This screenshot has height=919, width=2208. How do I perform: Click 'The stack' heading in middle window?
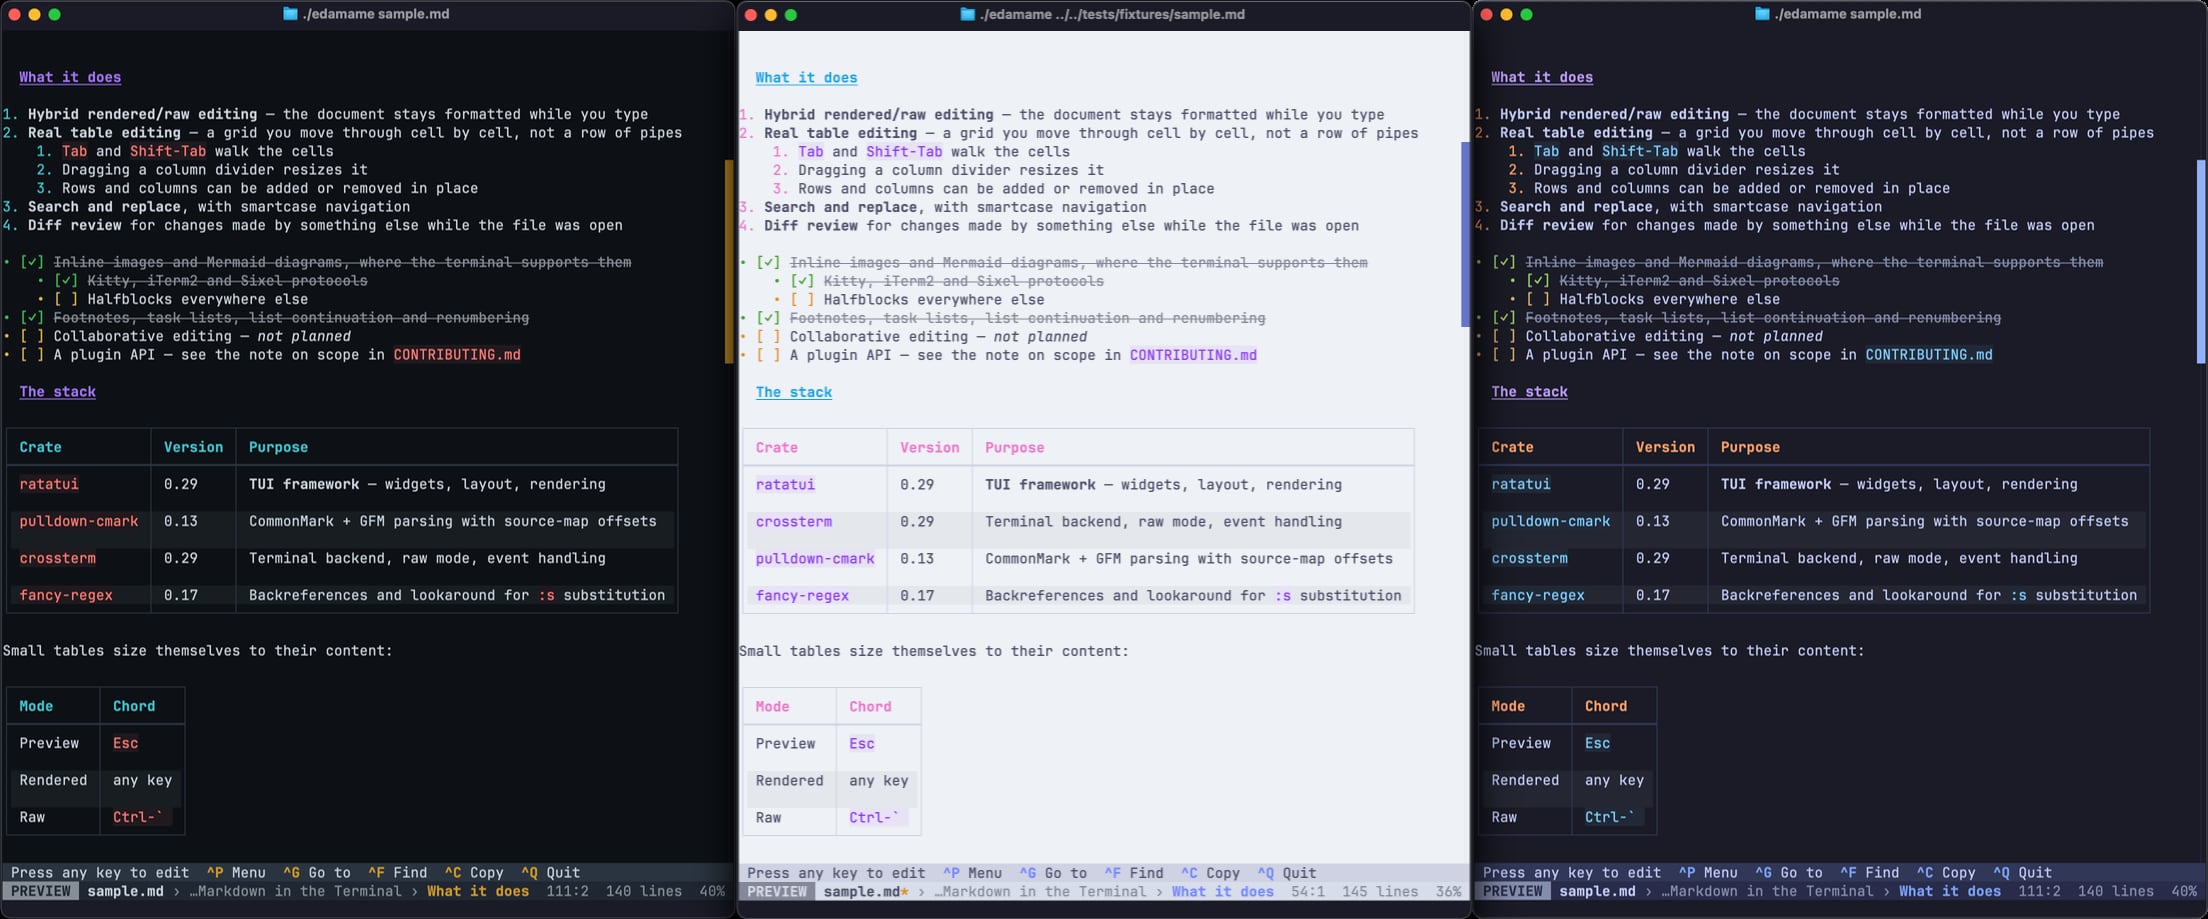click(x=794, y=392)
